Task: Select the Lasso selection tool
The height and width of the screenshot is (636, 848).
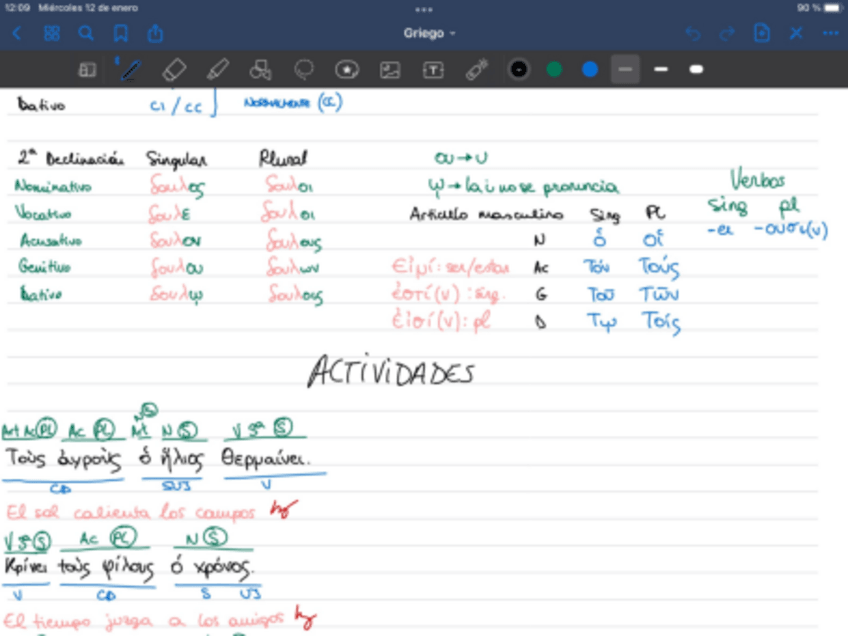Action: (x=303, y=70)
